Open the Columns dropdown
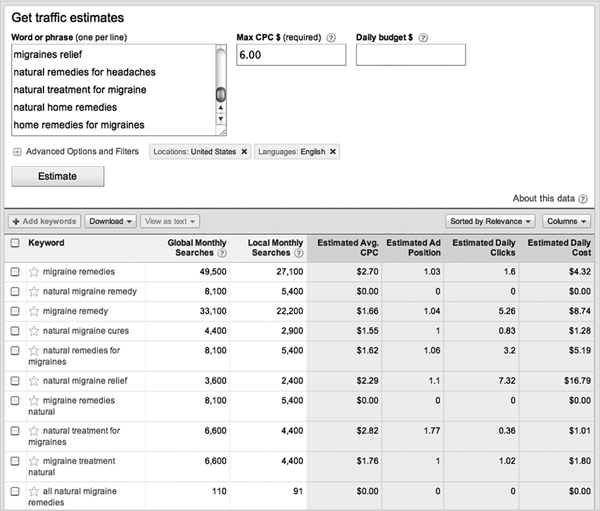Viewport: 600px width, 511px height. [x=566, y=221]
